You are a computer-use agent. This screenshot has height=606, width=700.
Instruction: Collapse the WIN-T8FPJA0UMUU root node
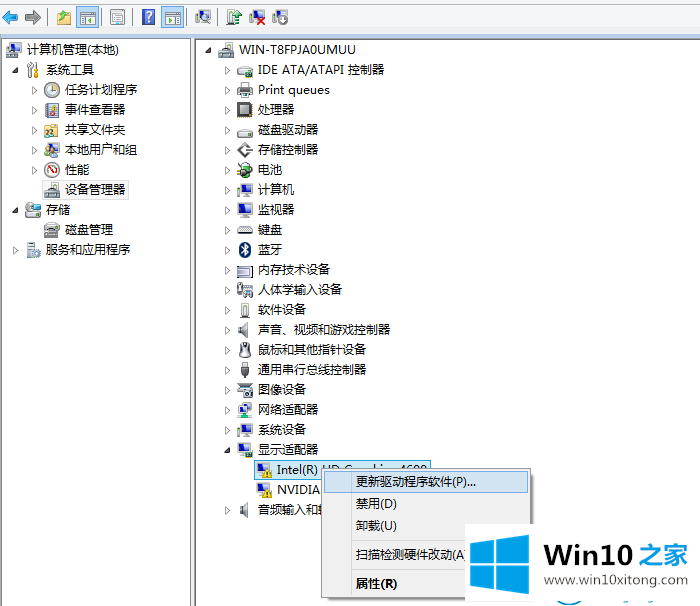tap(208, 50)
